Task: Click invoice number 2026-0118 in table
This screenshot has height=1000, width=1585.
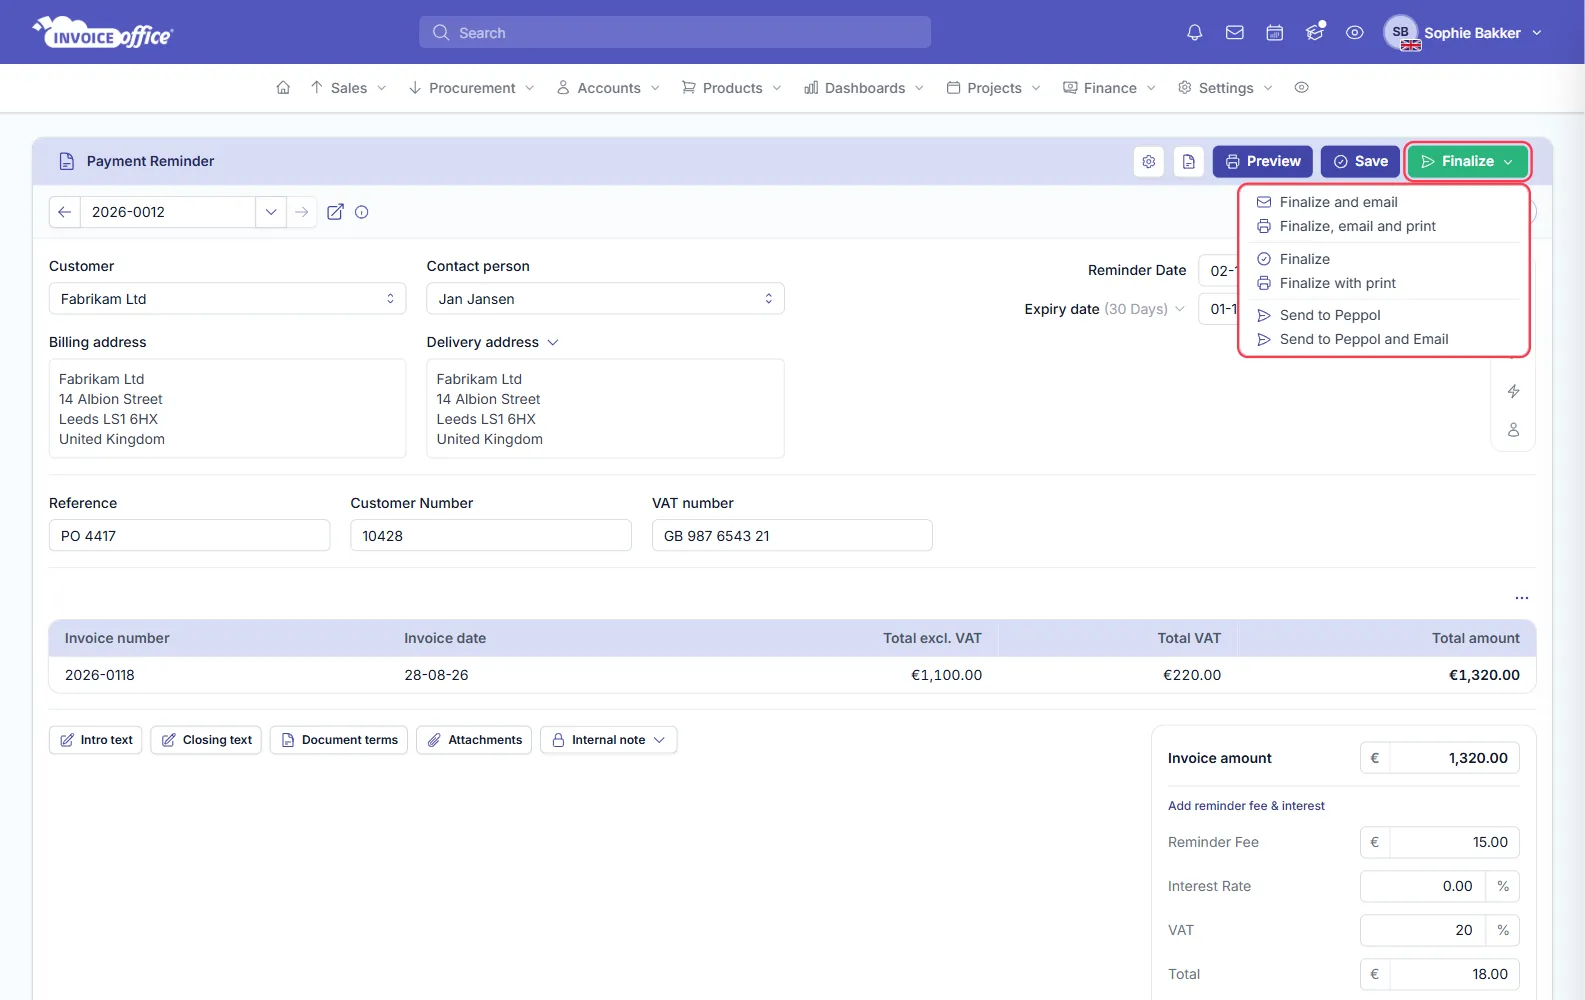Action: coord(100,675)
